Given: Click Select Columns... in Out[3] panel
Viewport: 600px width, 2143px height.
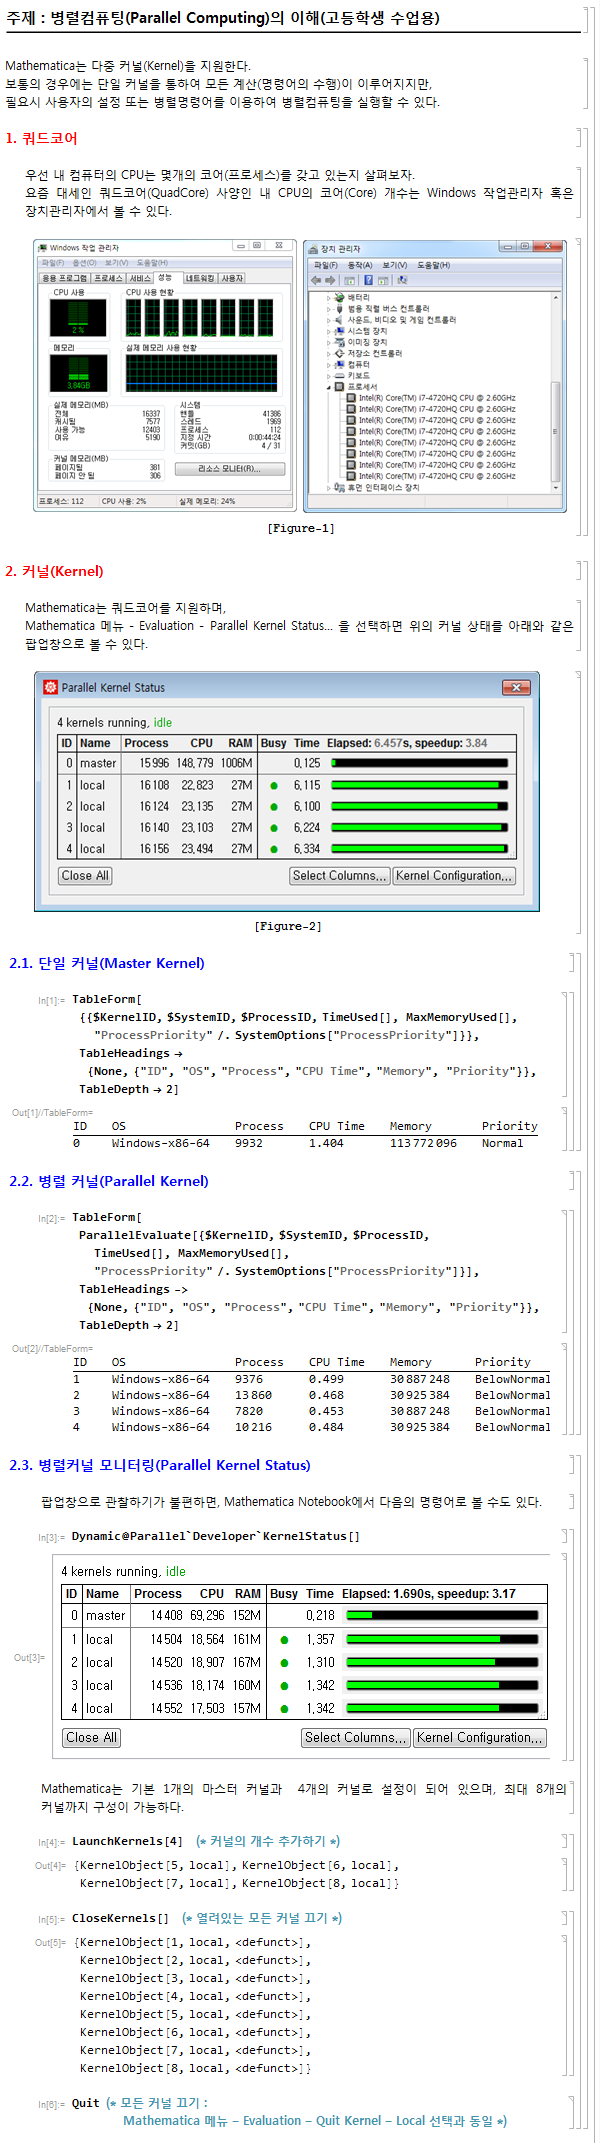Looking at the screenshot, I should pyautogui.click(x=355, y=1737).
